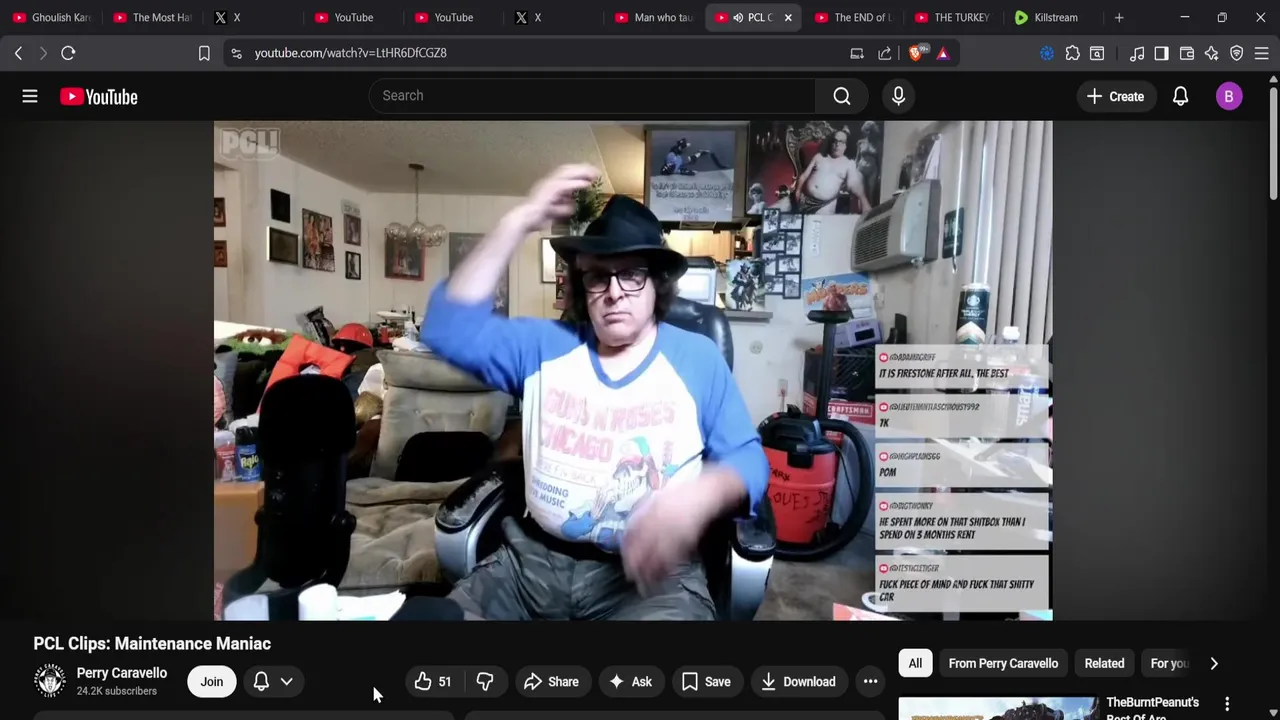Switch to Man who tau tab

[654, 17]
